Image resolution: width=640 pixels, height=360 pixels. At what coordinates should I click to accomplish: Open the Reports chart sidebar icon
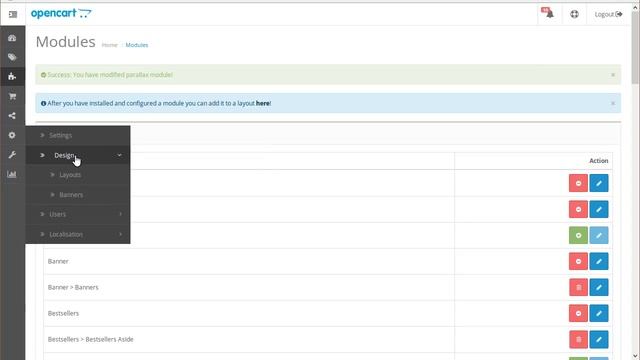pyautogui.click(x=12, y=174)
